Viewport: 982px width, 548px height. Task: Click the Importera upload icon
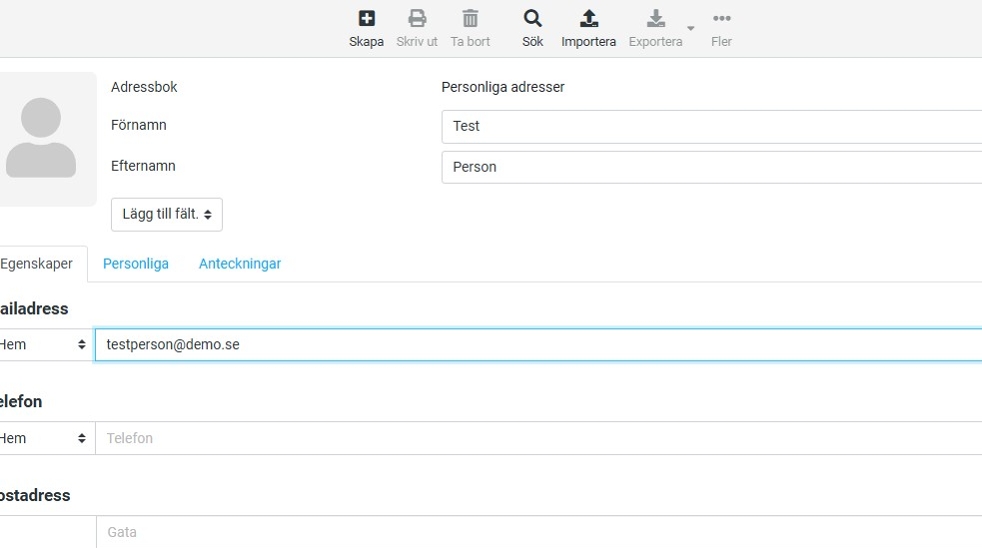(588, 19)
